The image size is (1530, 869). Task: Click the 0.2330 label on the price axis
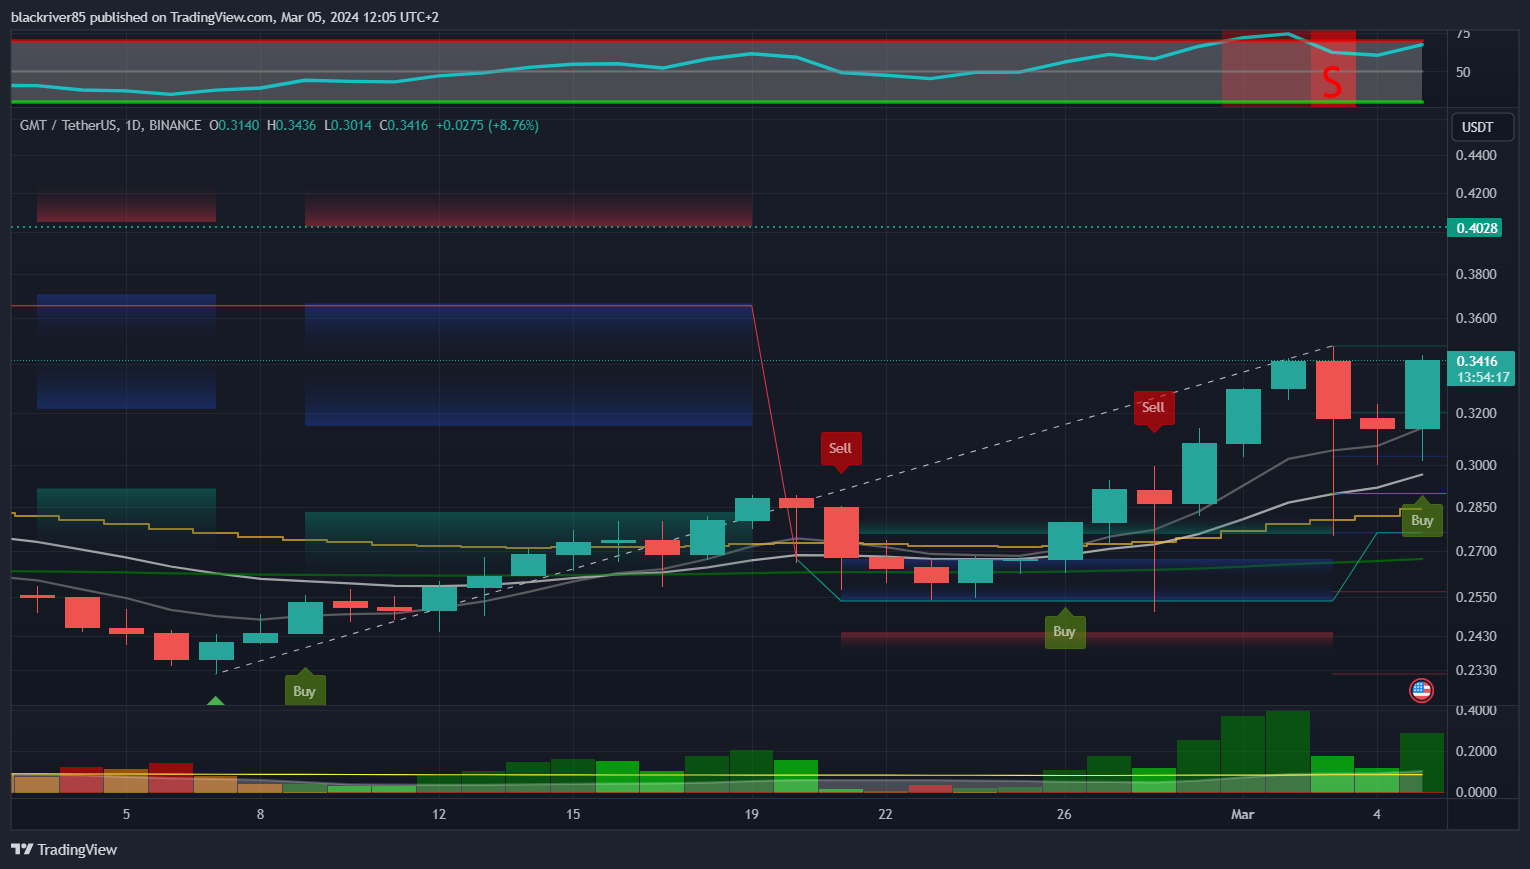pos(1476,670)
